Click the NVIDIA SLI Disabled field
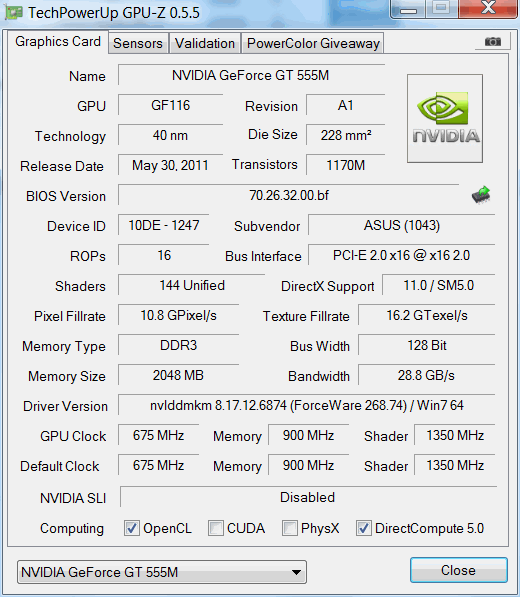 click(308, 497)
